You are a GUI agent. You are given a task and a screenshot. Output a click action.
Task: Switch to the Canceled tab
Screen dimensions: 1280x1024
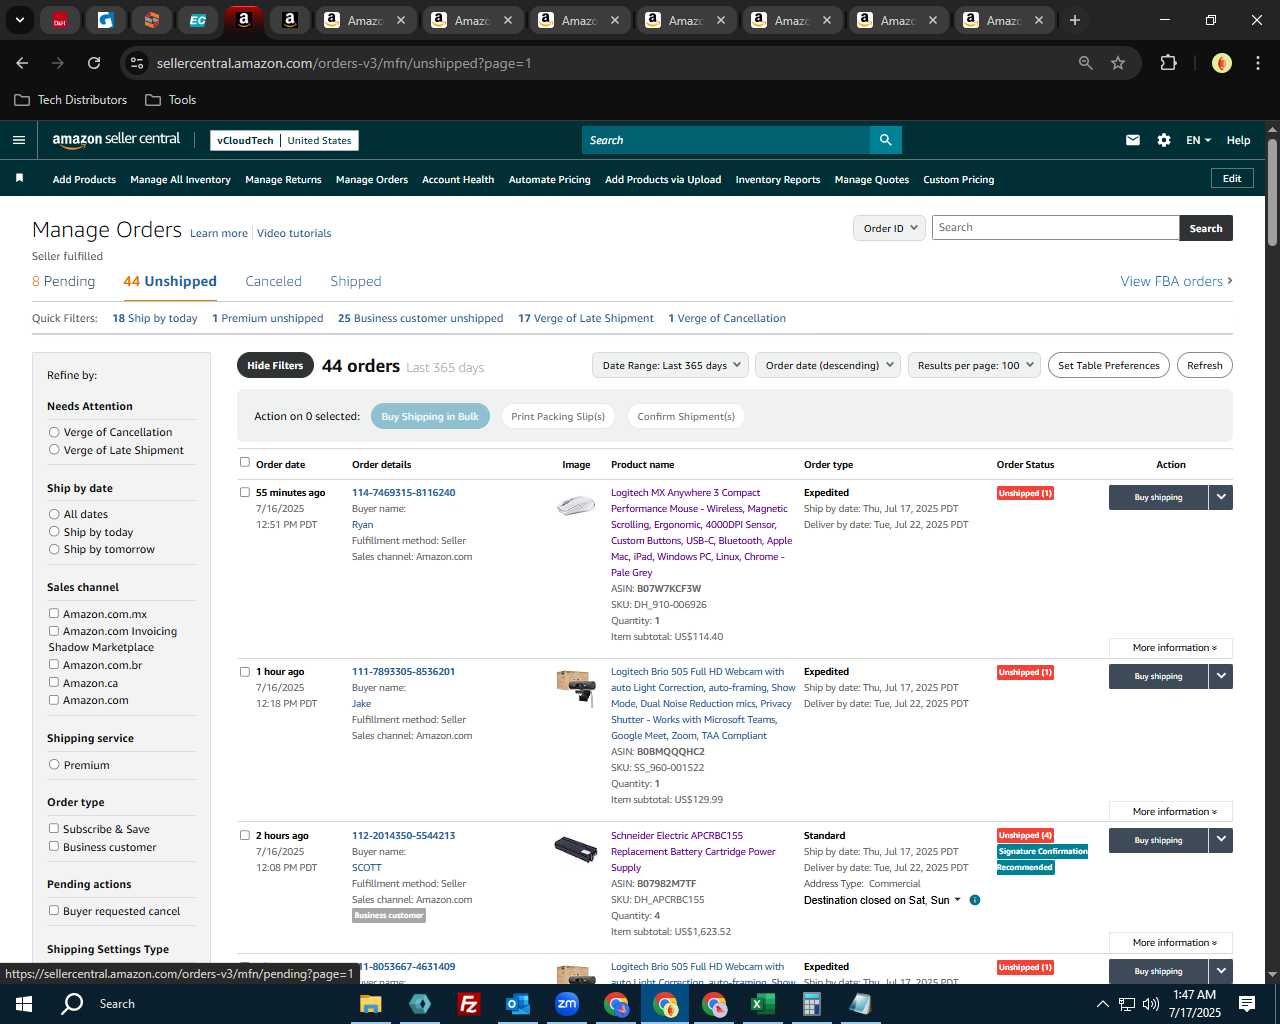273,281
